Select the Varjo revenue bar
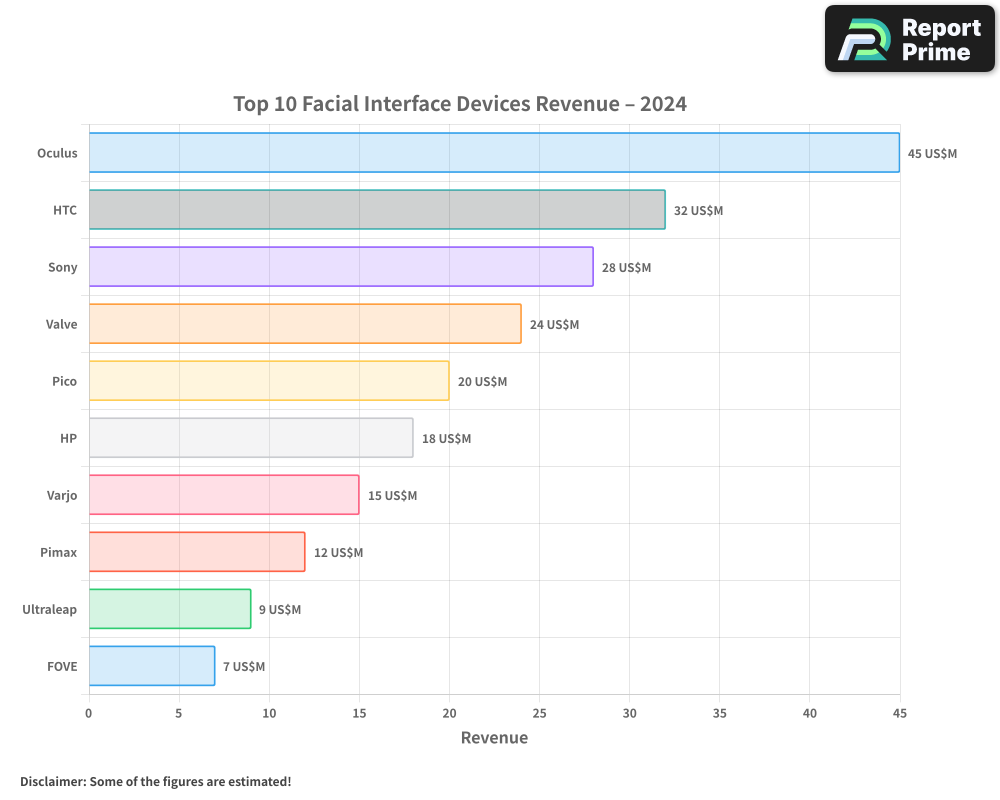Viewport: 1000px width, 800px height. (x=223, y=495)
